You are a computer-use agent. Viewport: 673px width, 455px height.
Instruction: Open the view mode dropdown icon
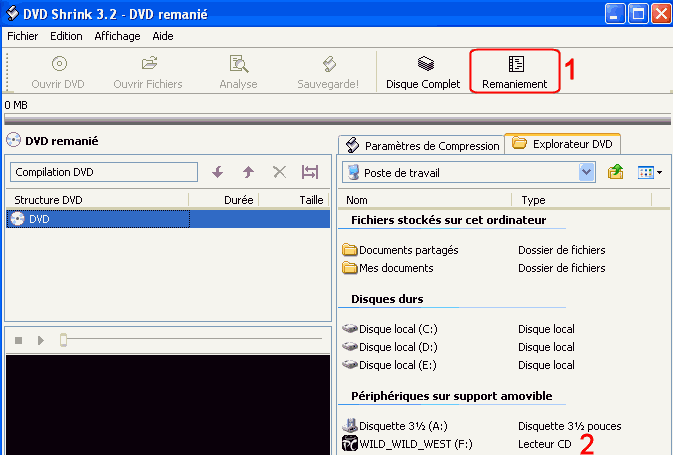[650, 173]
